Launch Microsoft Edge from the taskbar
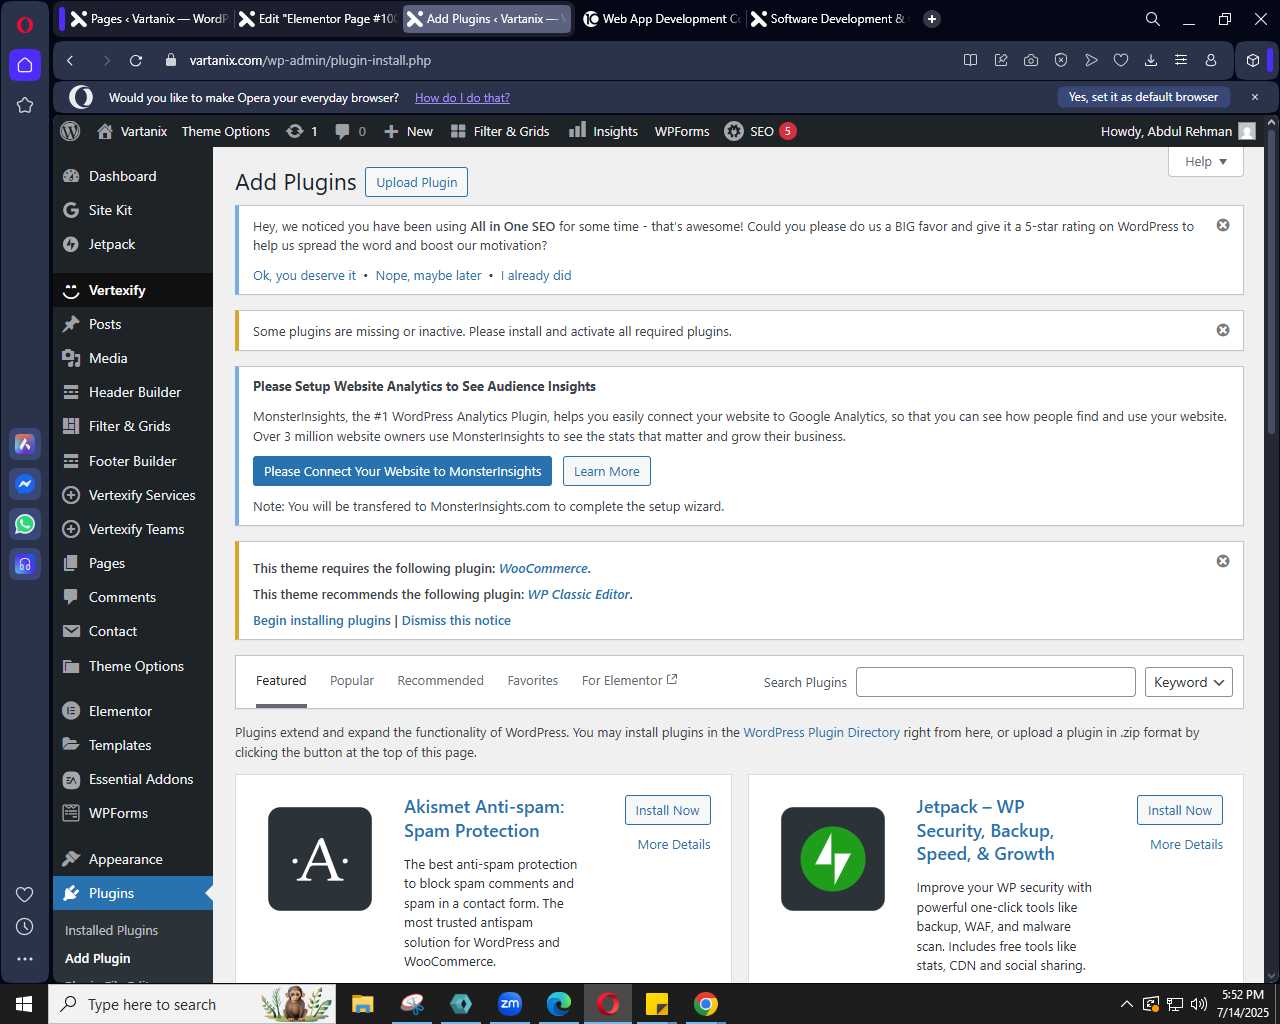 [x=559, y=1004]
